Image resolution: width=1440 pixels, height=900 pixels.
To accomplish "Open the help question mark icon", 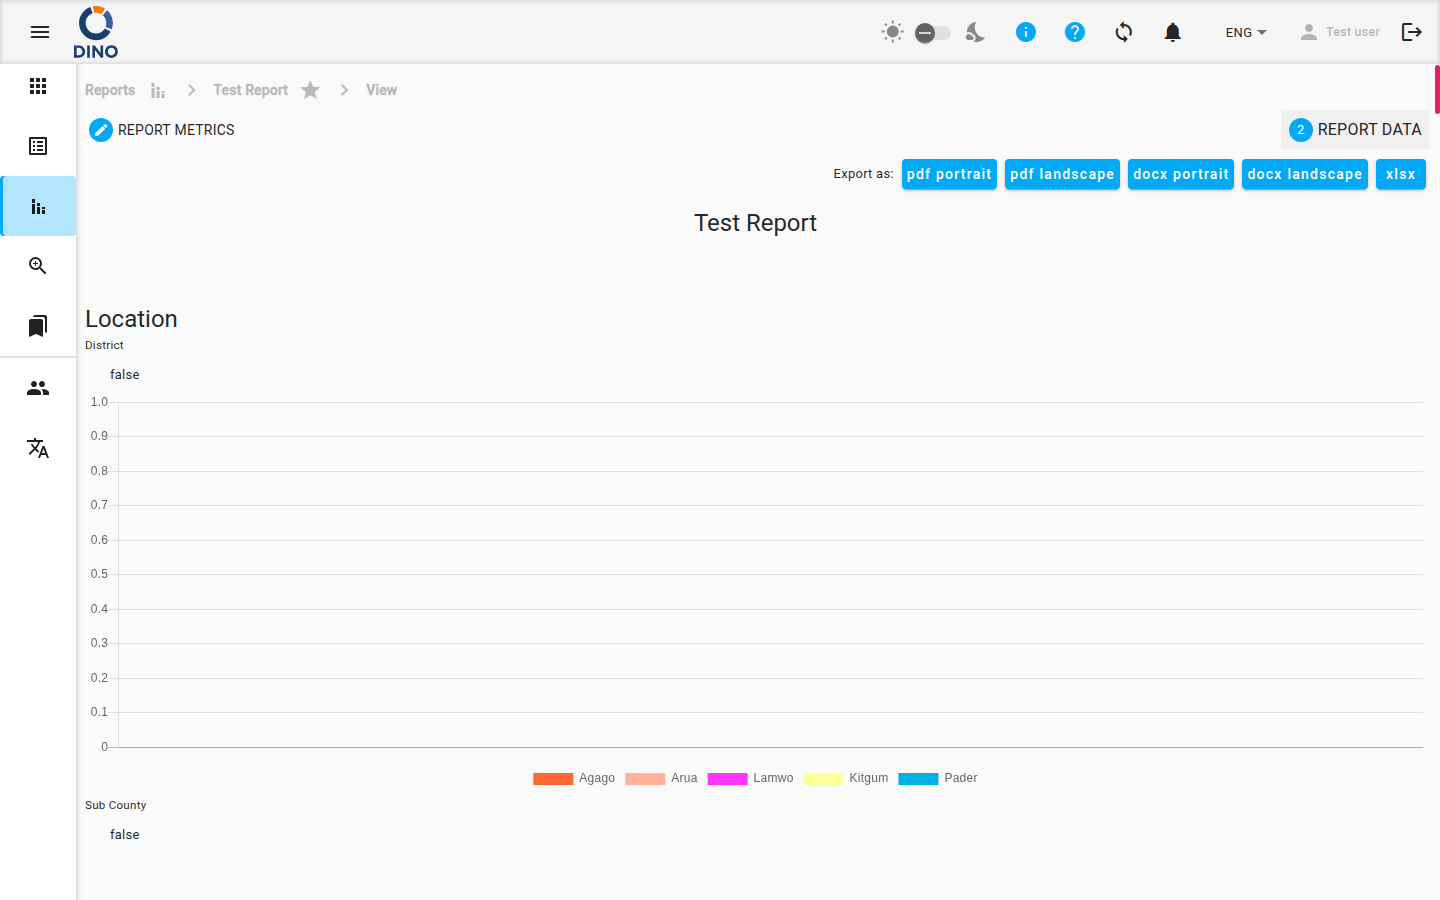I will click(1075, 32).
